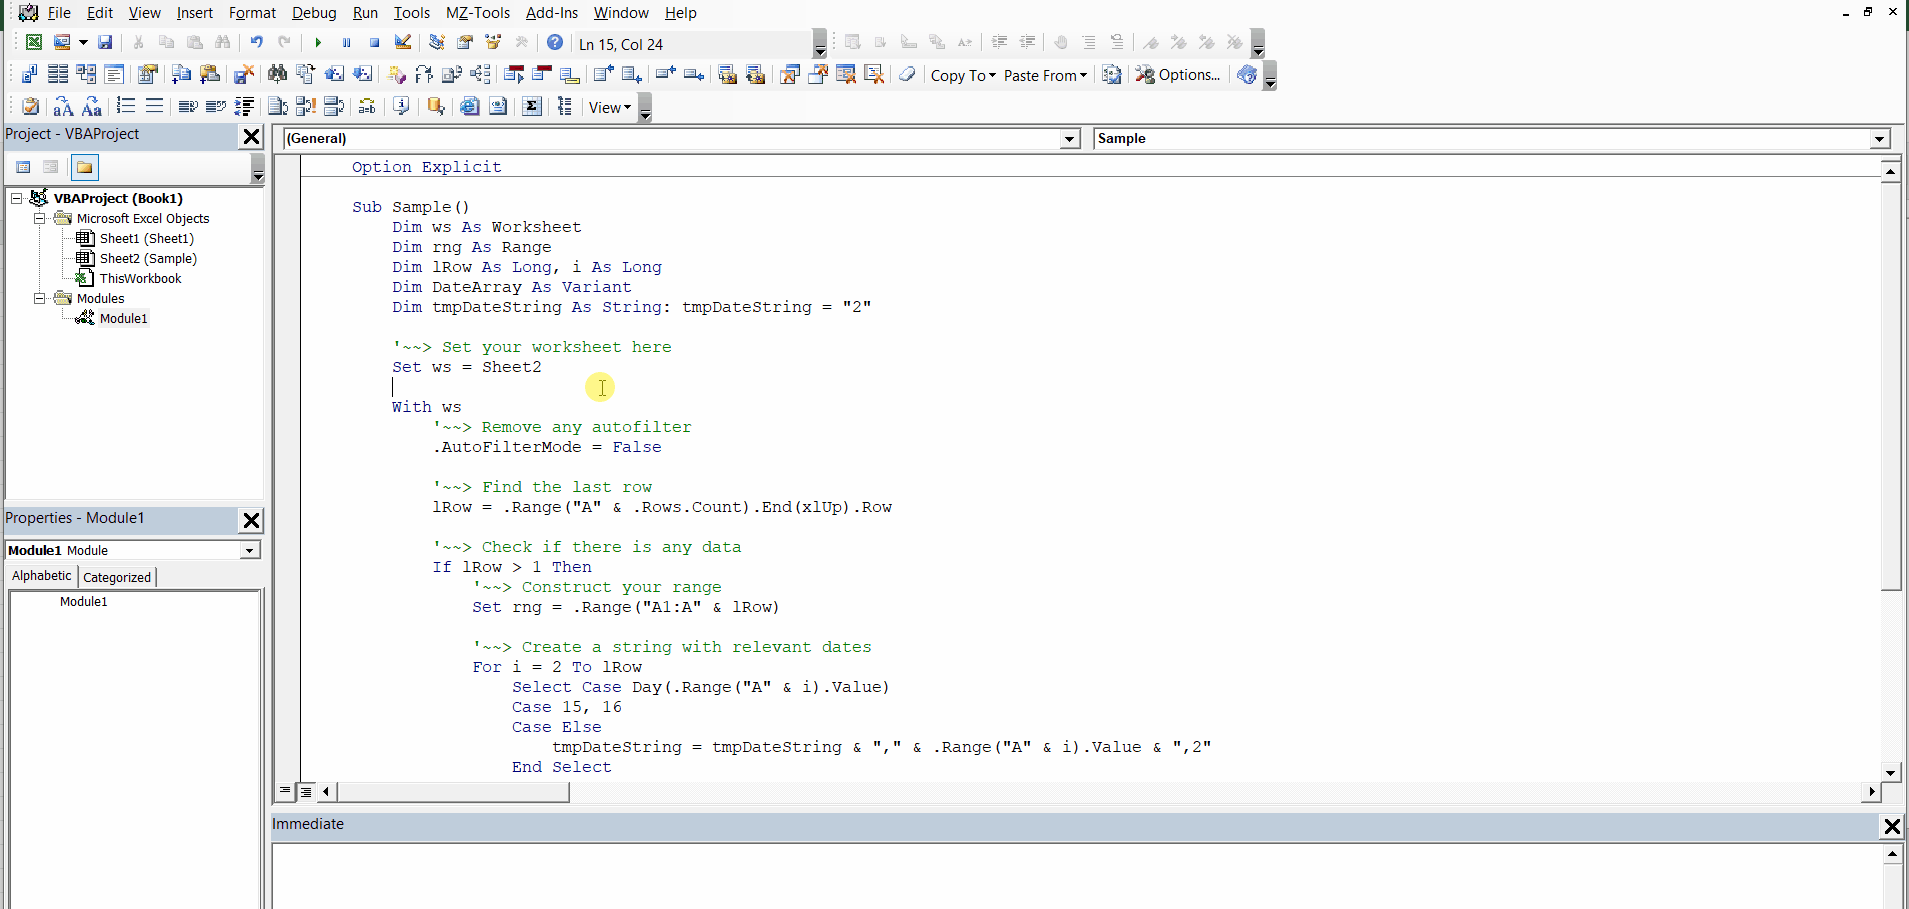Click the first aA case conversion icon
1909x909 pixels.
tap(63, 106)
